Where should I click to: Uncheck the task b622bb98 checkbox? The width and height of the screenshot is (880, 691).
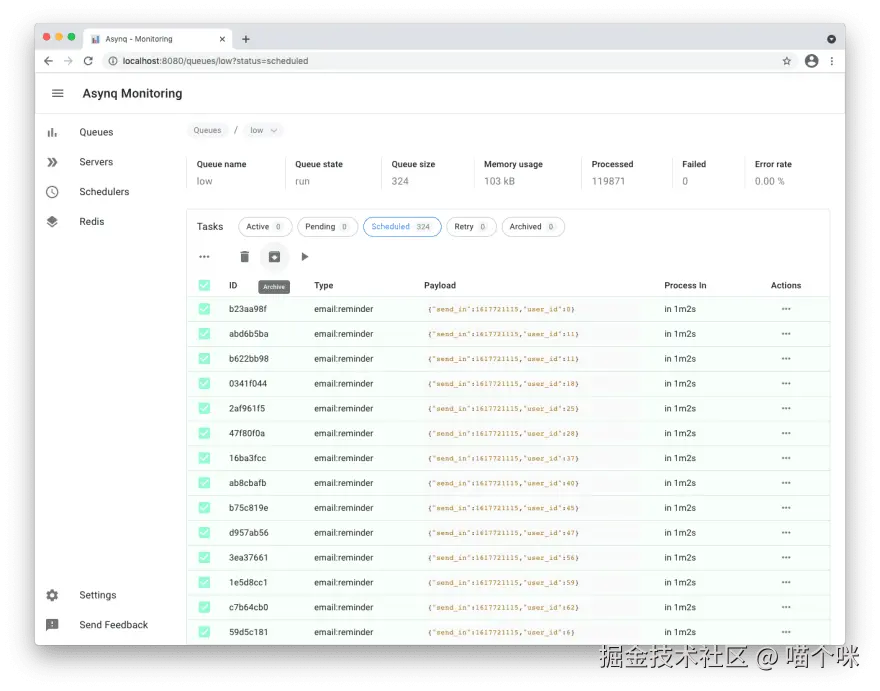tap(204, 359)
